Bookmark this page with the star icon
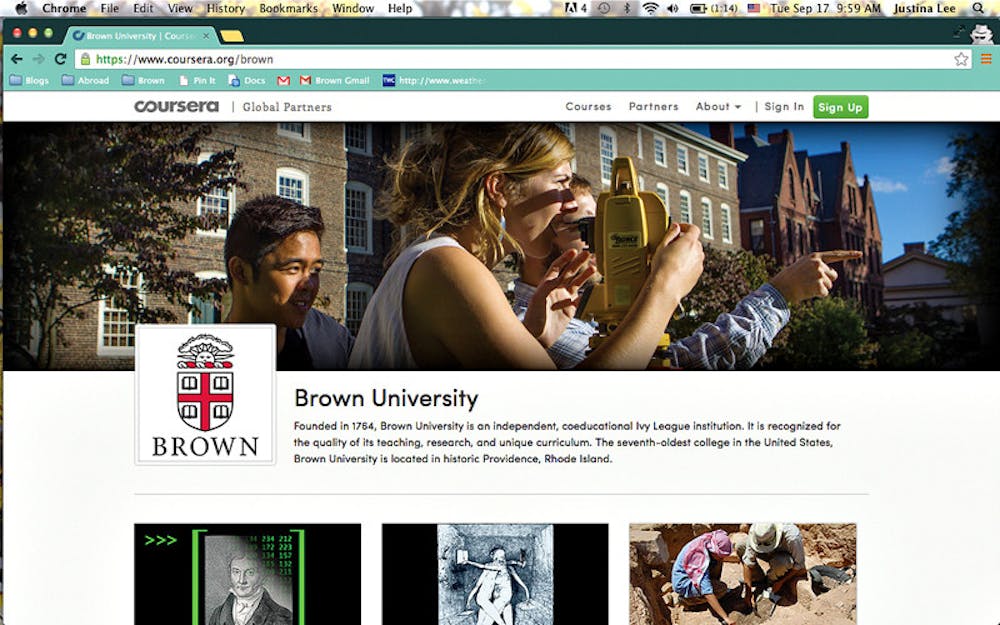This screenshot has height=625, width=1000. (961, 59)
